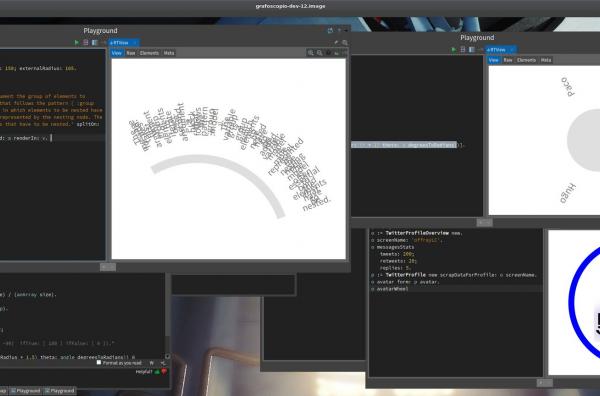Zoom in on the left Playground Roassal view

(311, 53)
